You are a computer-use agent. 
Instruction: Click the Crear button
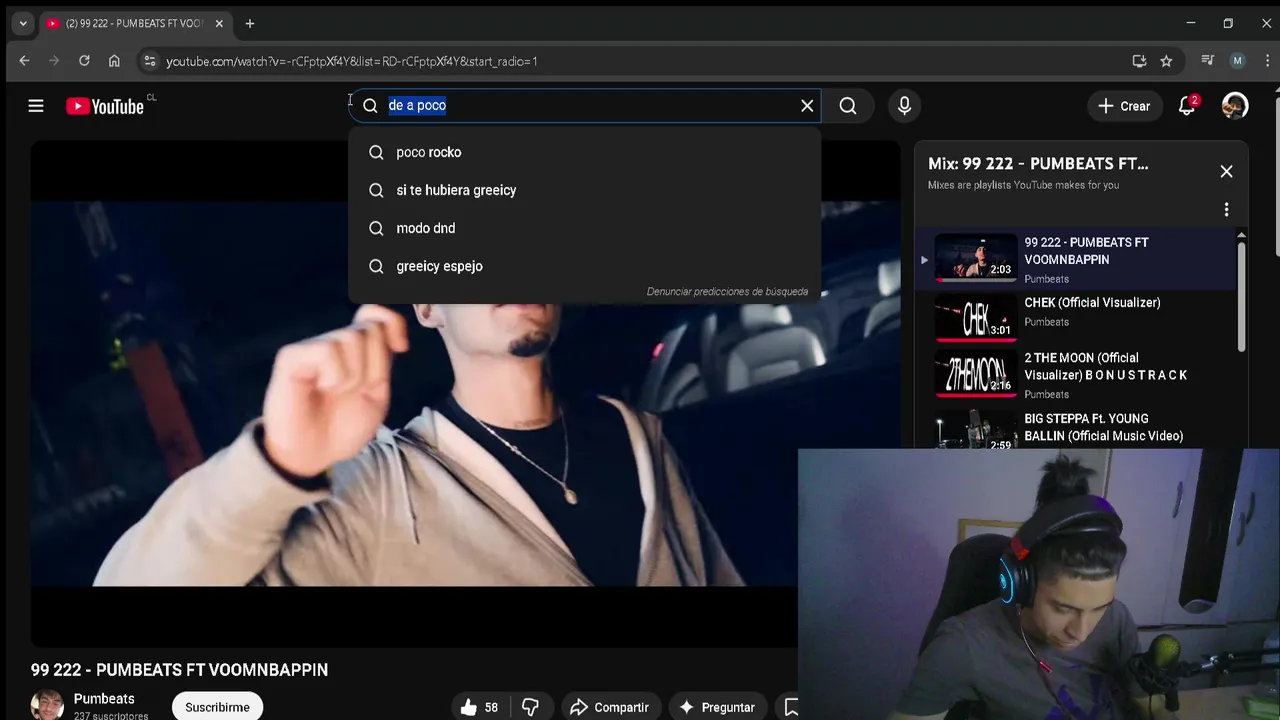1124,106
